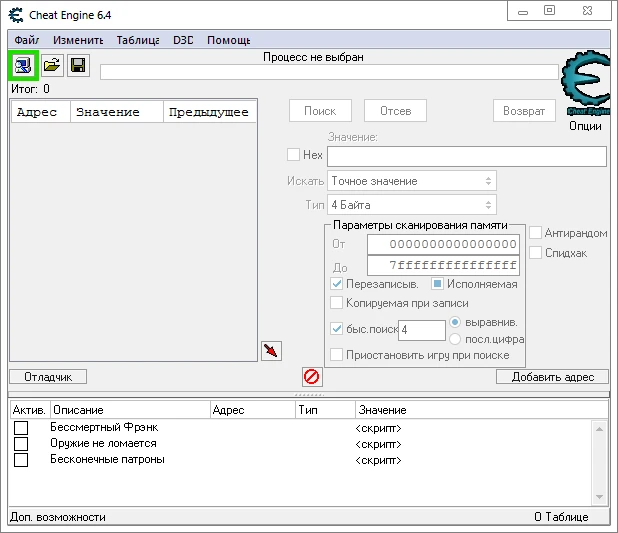Image resolution: width=618 pixels, height=533 pixels.
Task: Open the D3D menu
Action: pos(183,40)
